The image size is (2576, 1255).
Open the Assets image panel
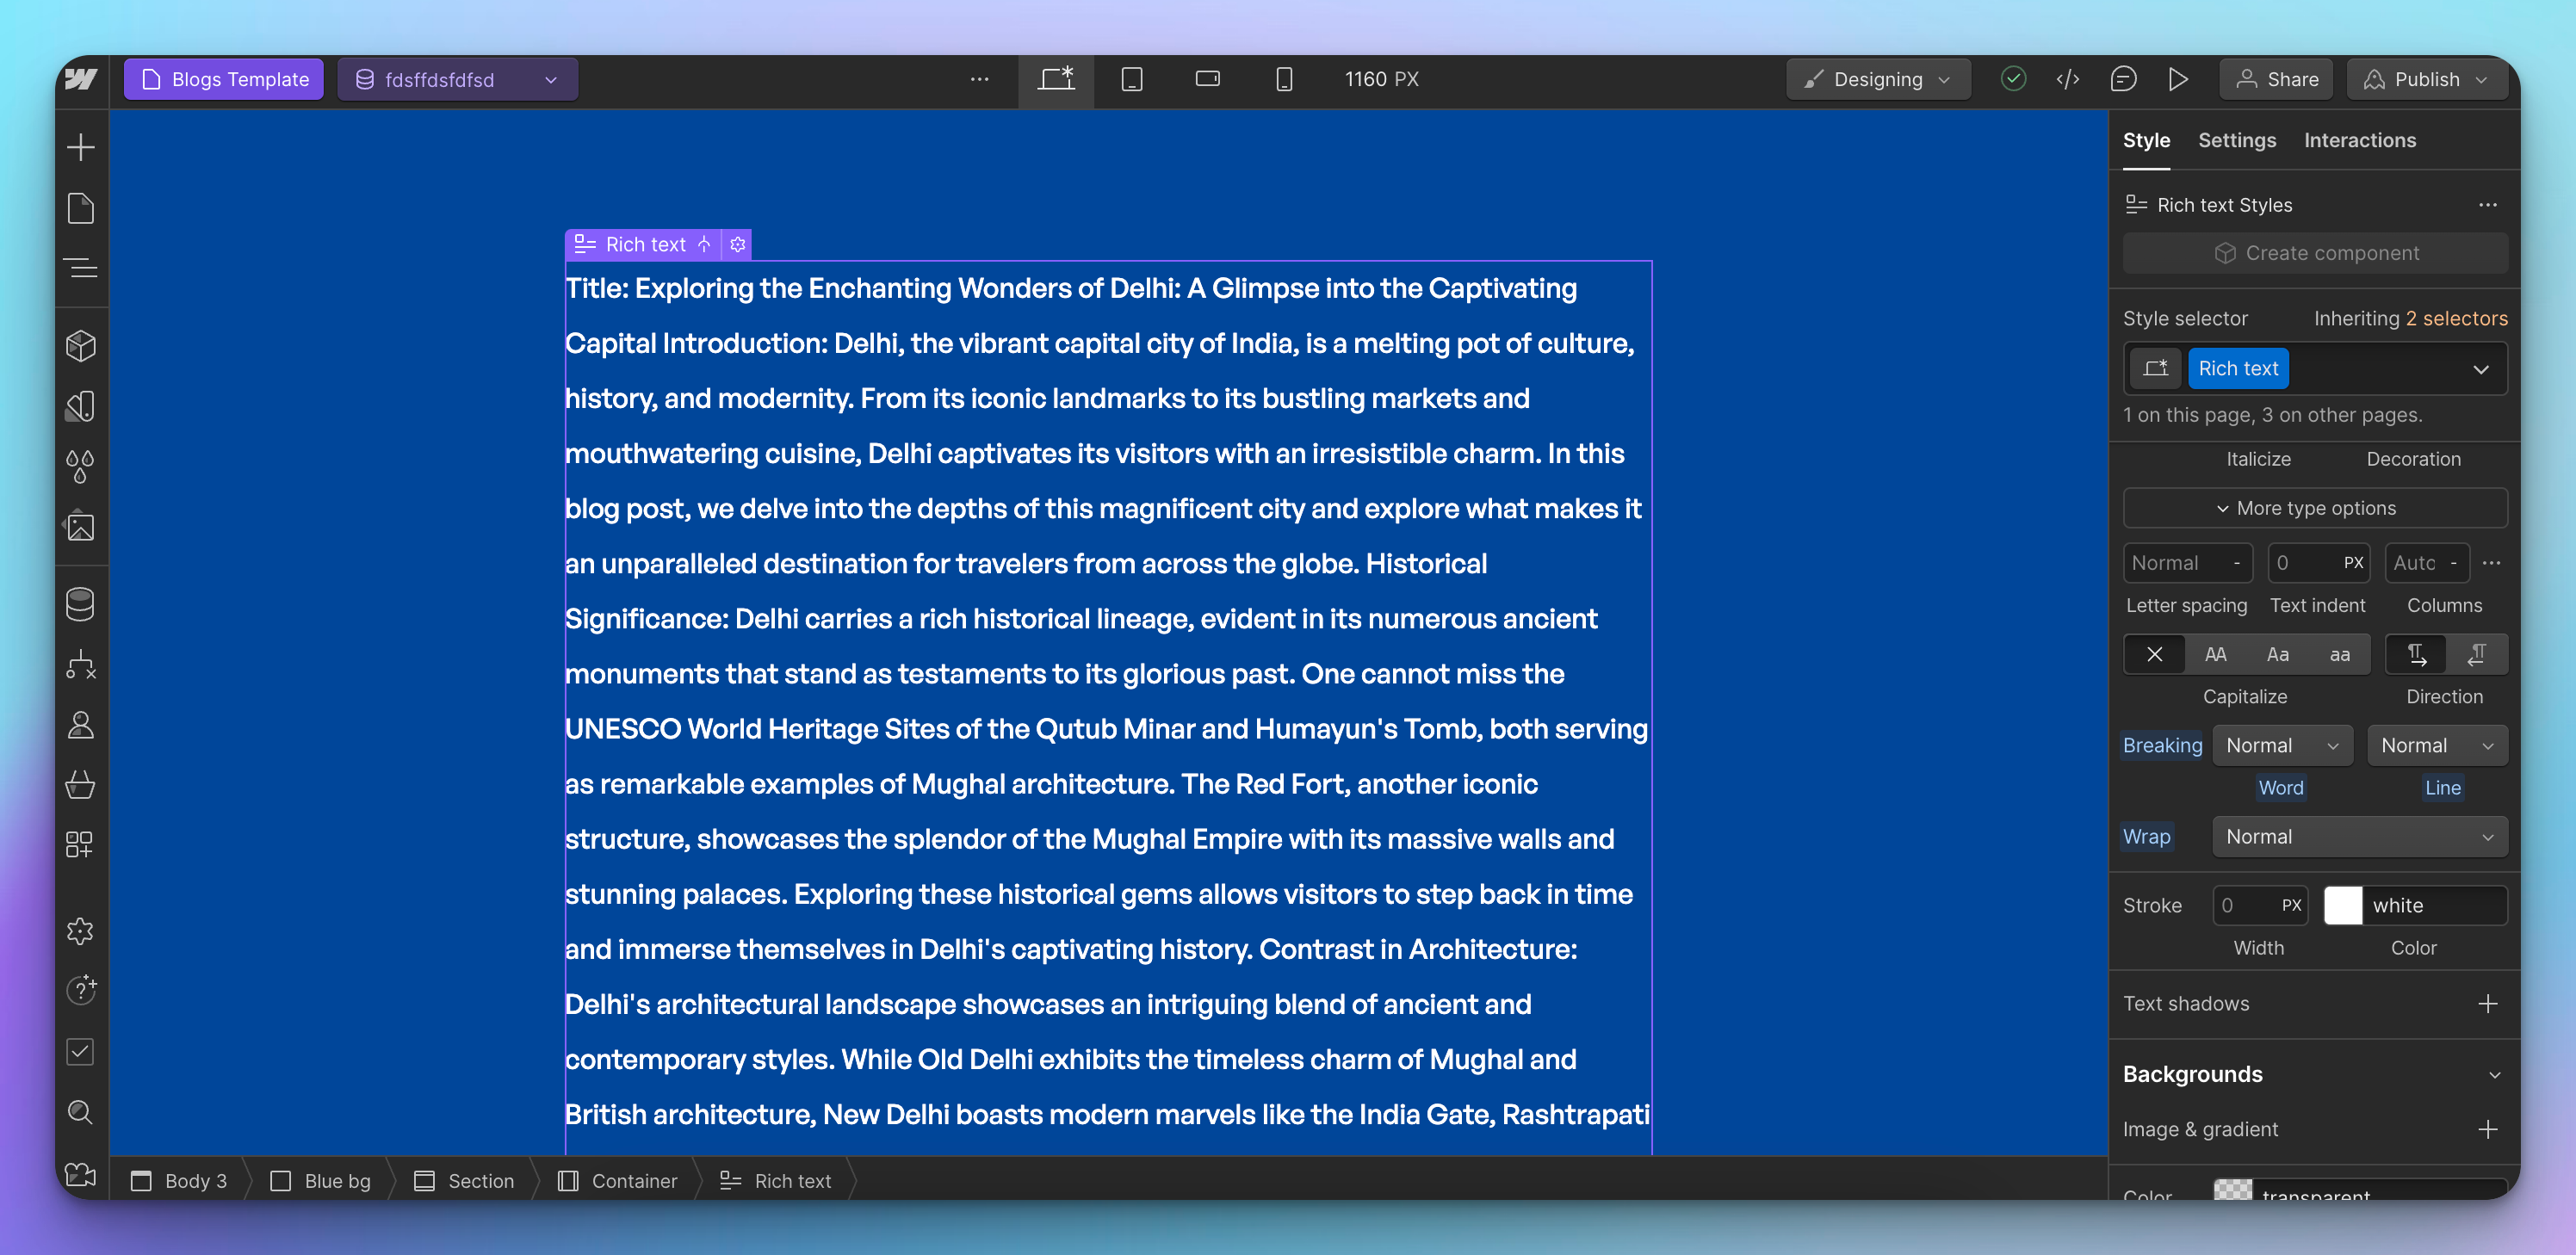(x=81, y=526)
